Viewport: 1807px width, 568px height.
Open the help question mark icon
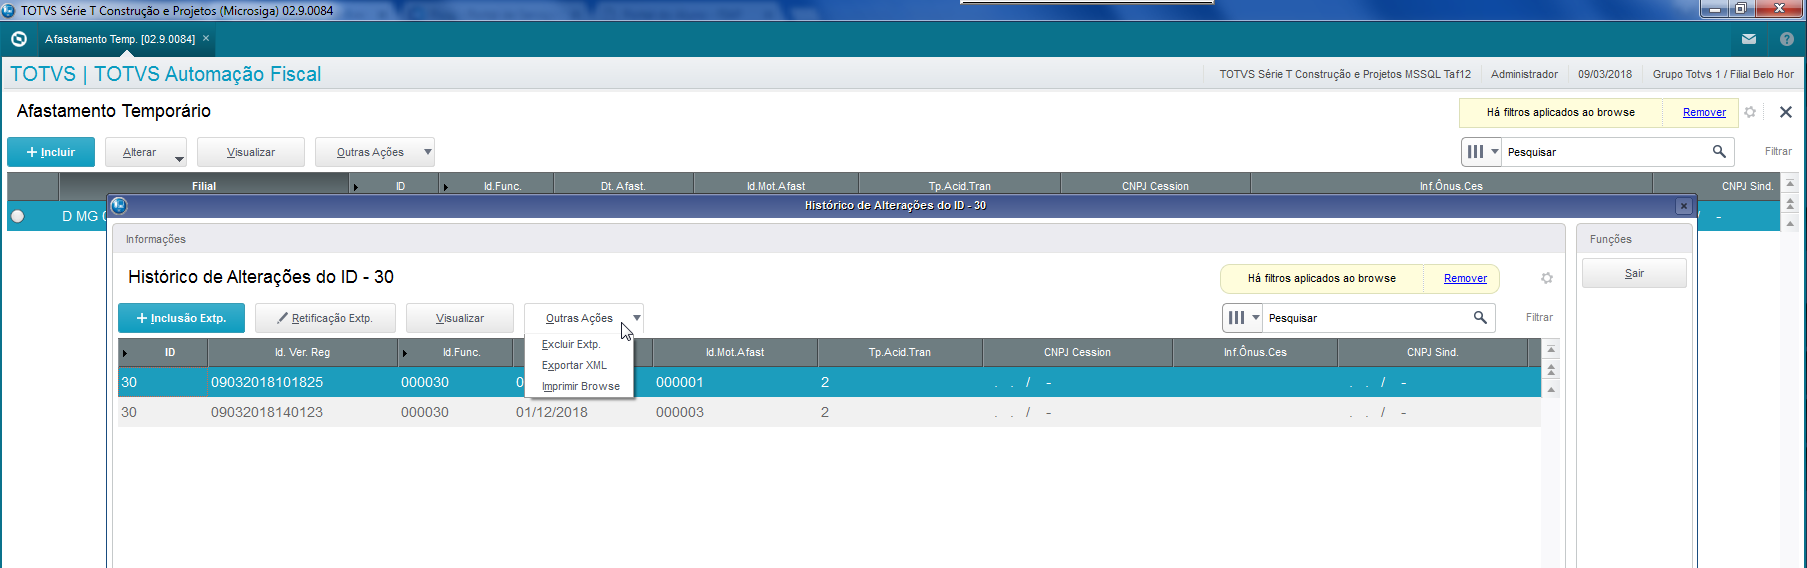[x=1787, y=39]
